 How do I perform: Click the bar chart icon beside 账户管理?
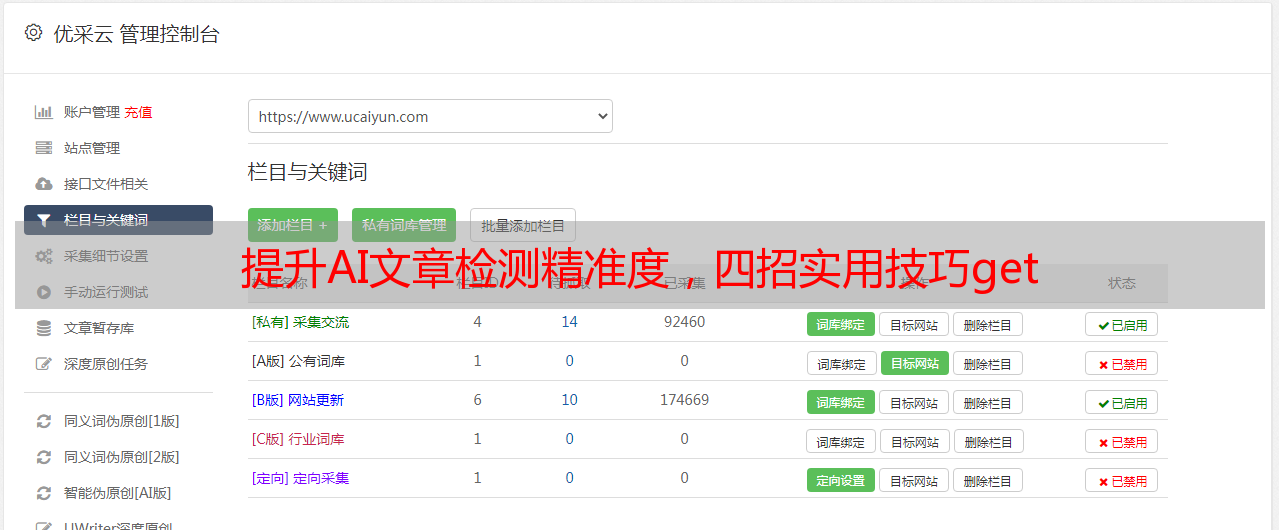pyautogui.click(x=43, y=112)
